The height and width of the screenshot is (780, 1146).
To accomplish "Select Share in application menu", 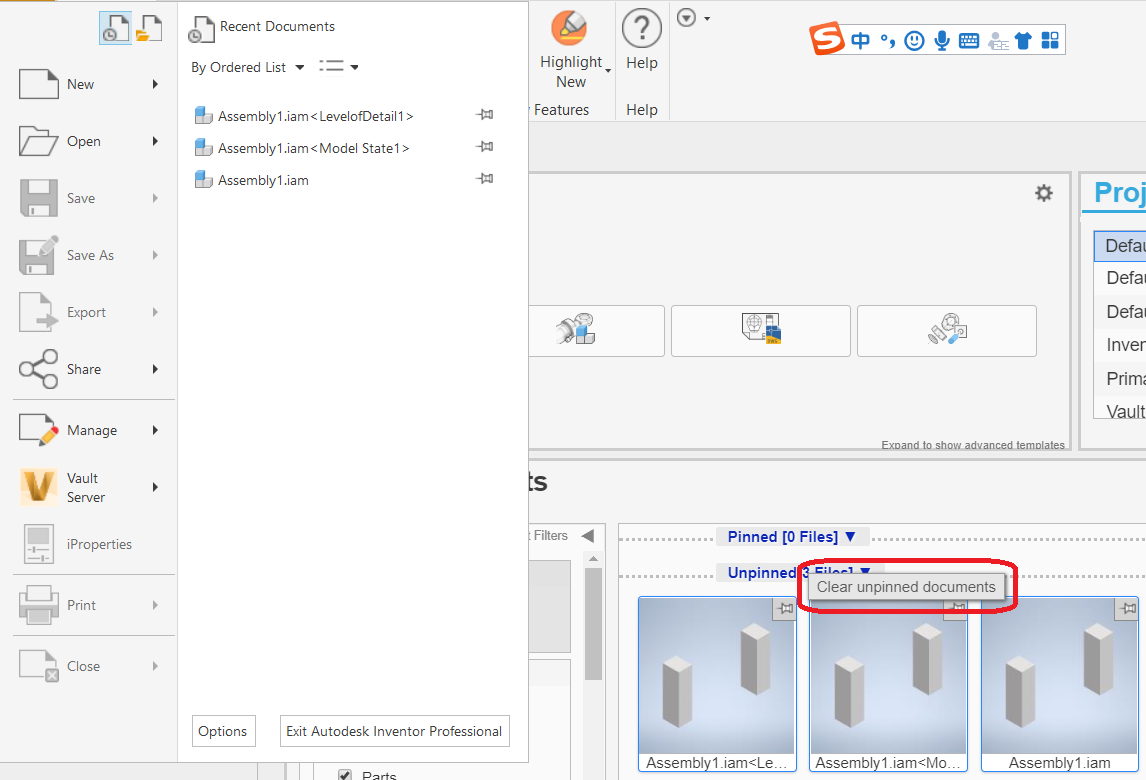I will coord(84,369).
